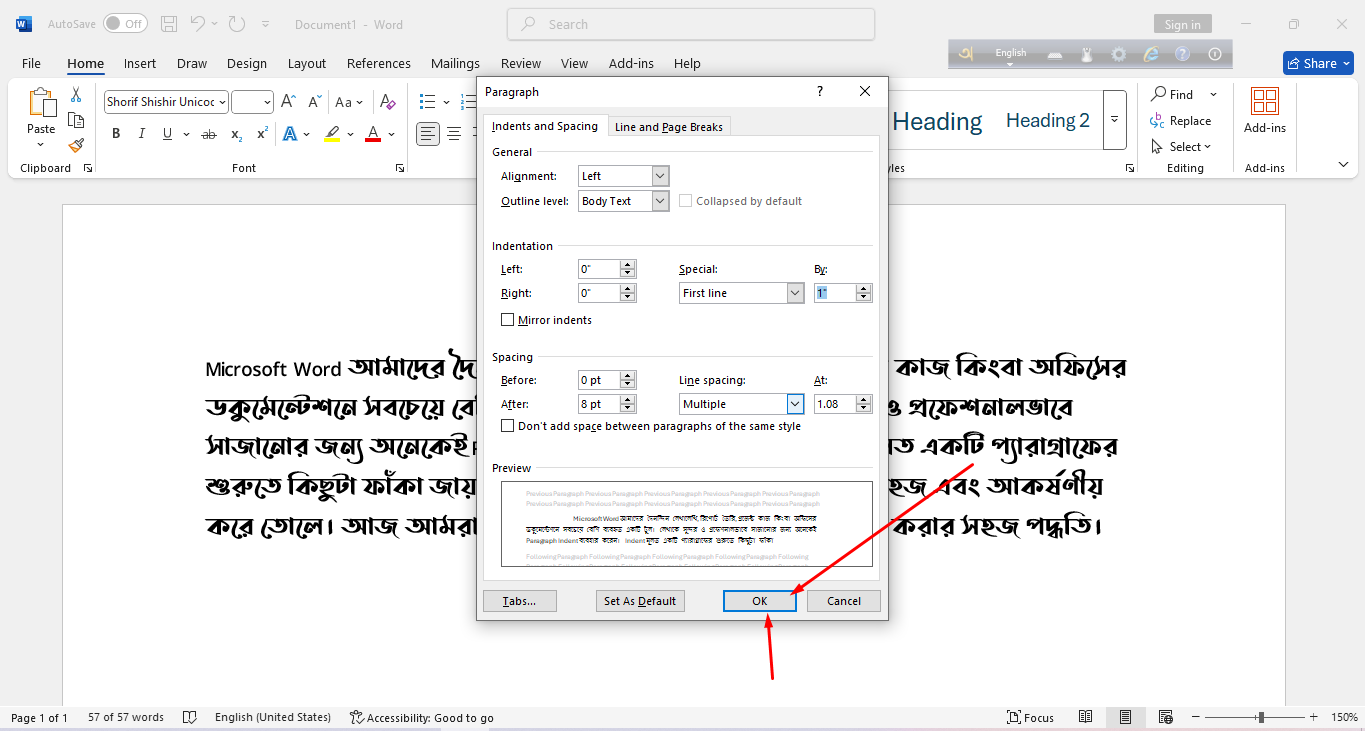Click the Bullets list icon
This screenshot has width=1365, height=731.
click(428, 102)
